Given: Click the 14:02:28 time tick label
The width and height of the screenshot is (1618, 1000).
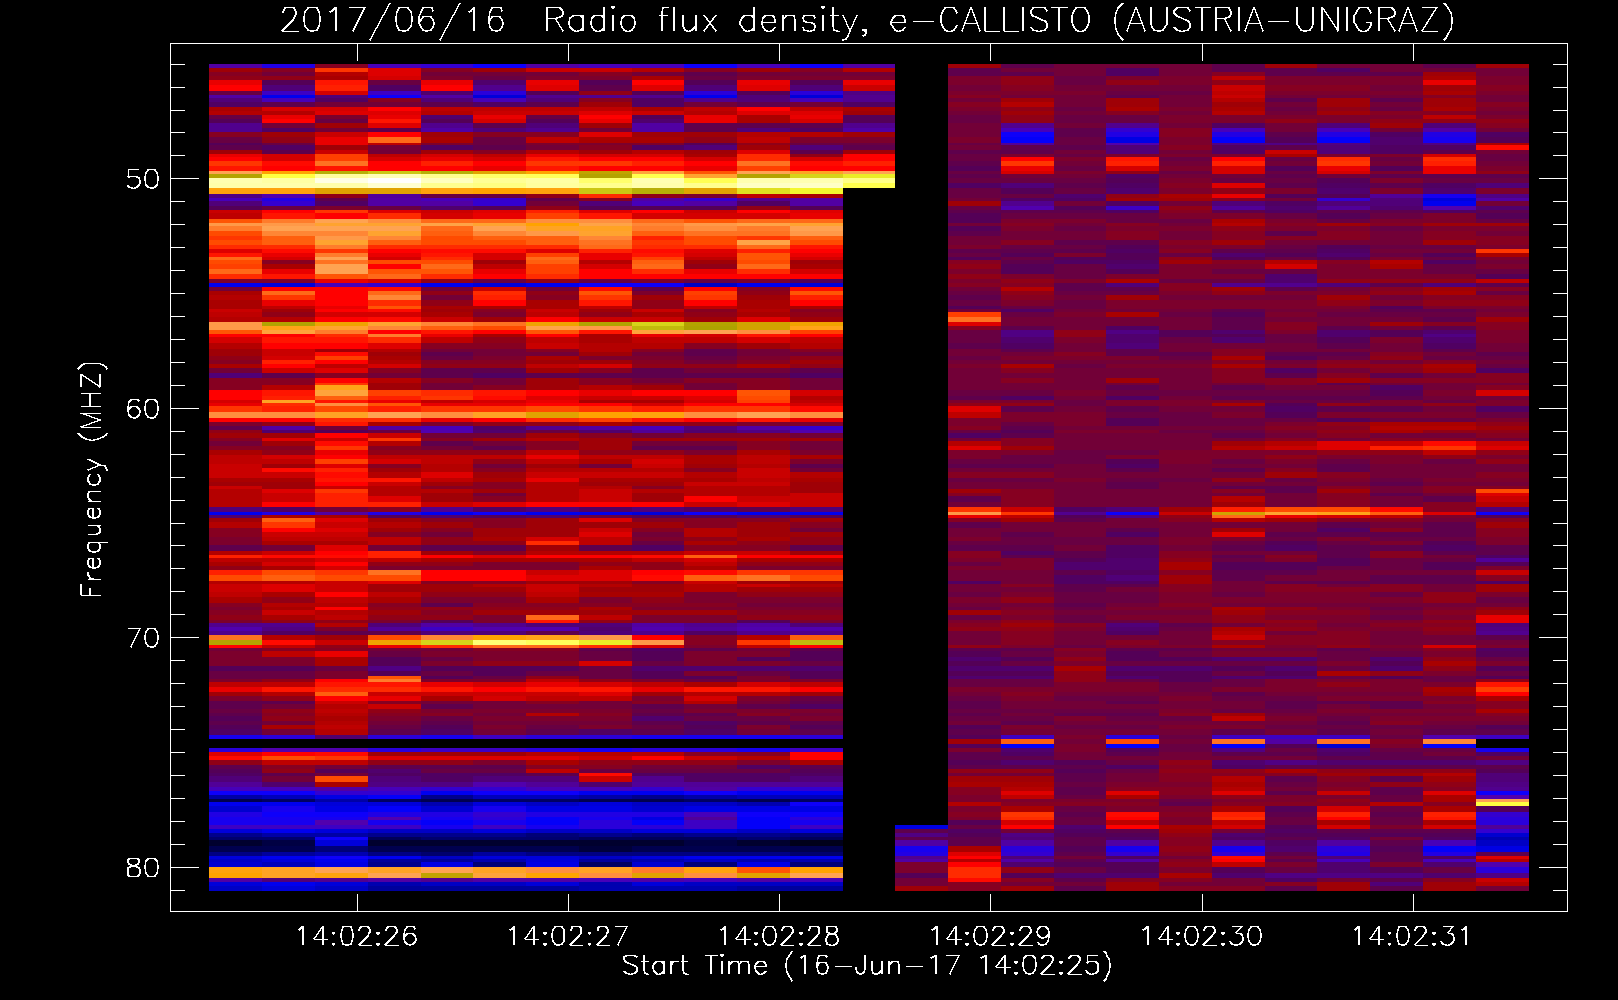Looking at the screenshot, I should [779, 937].
